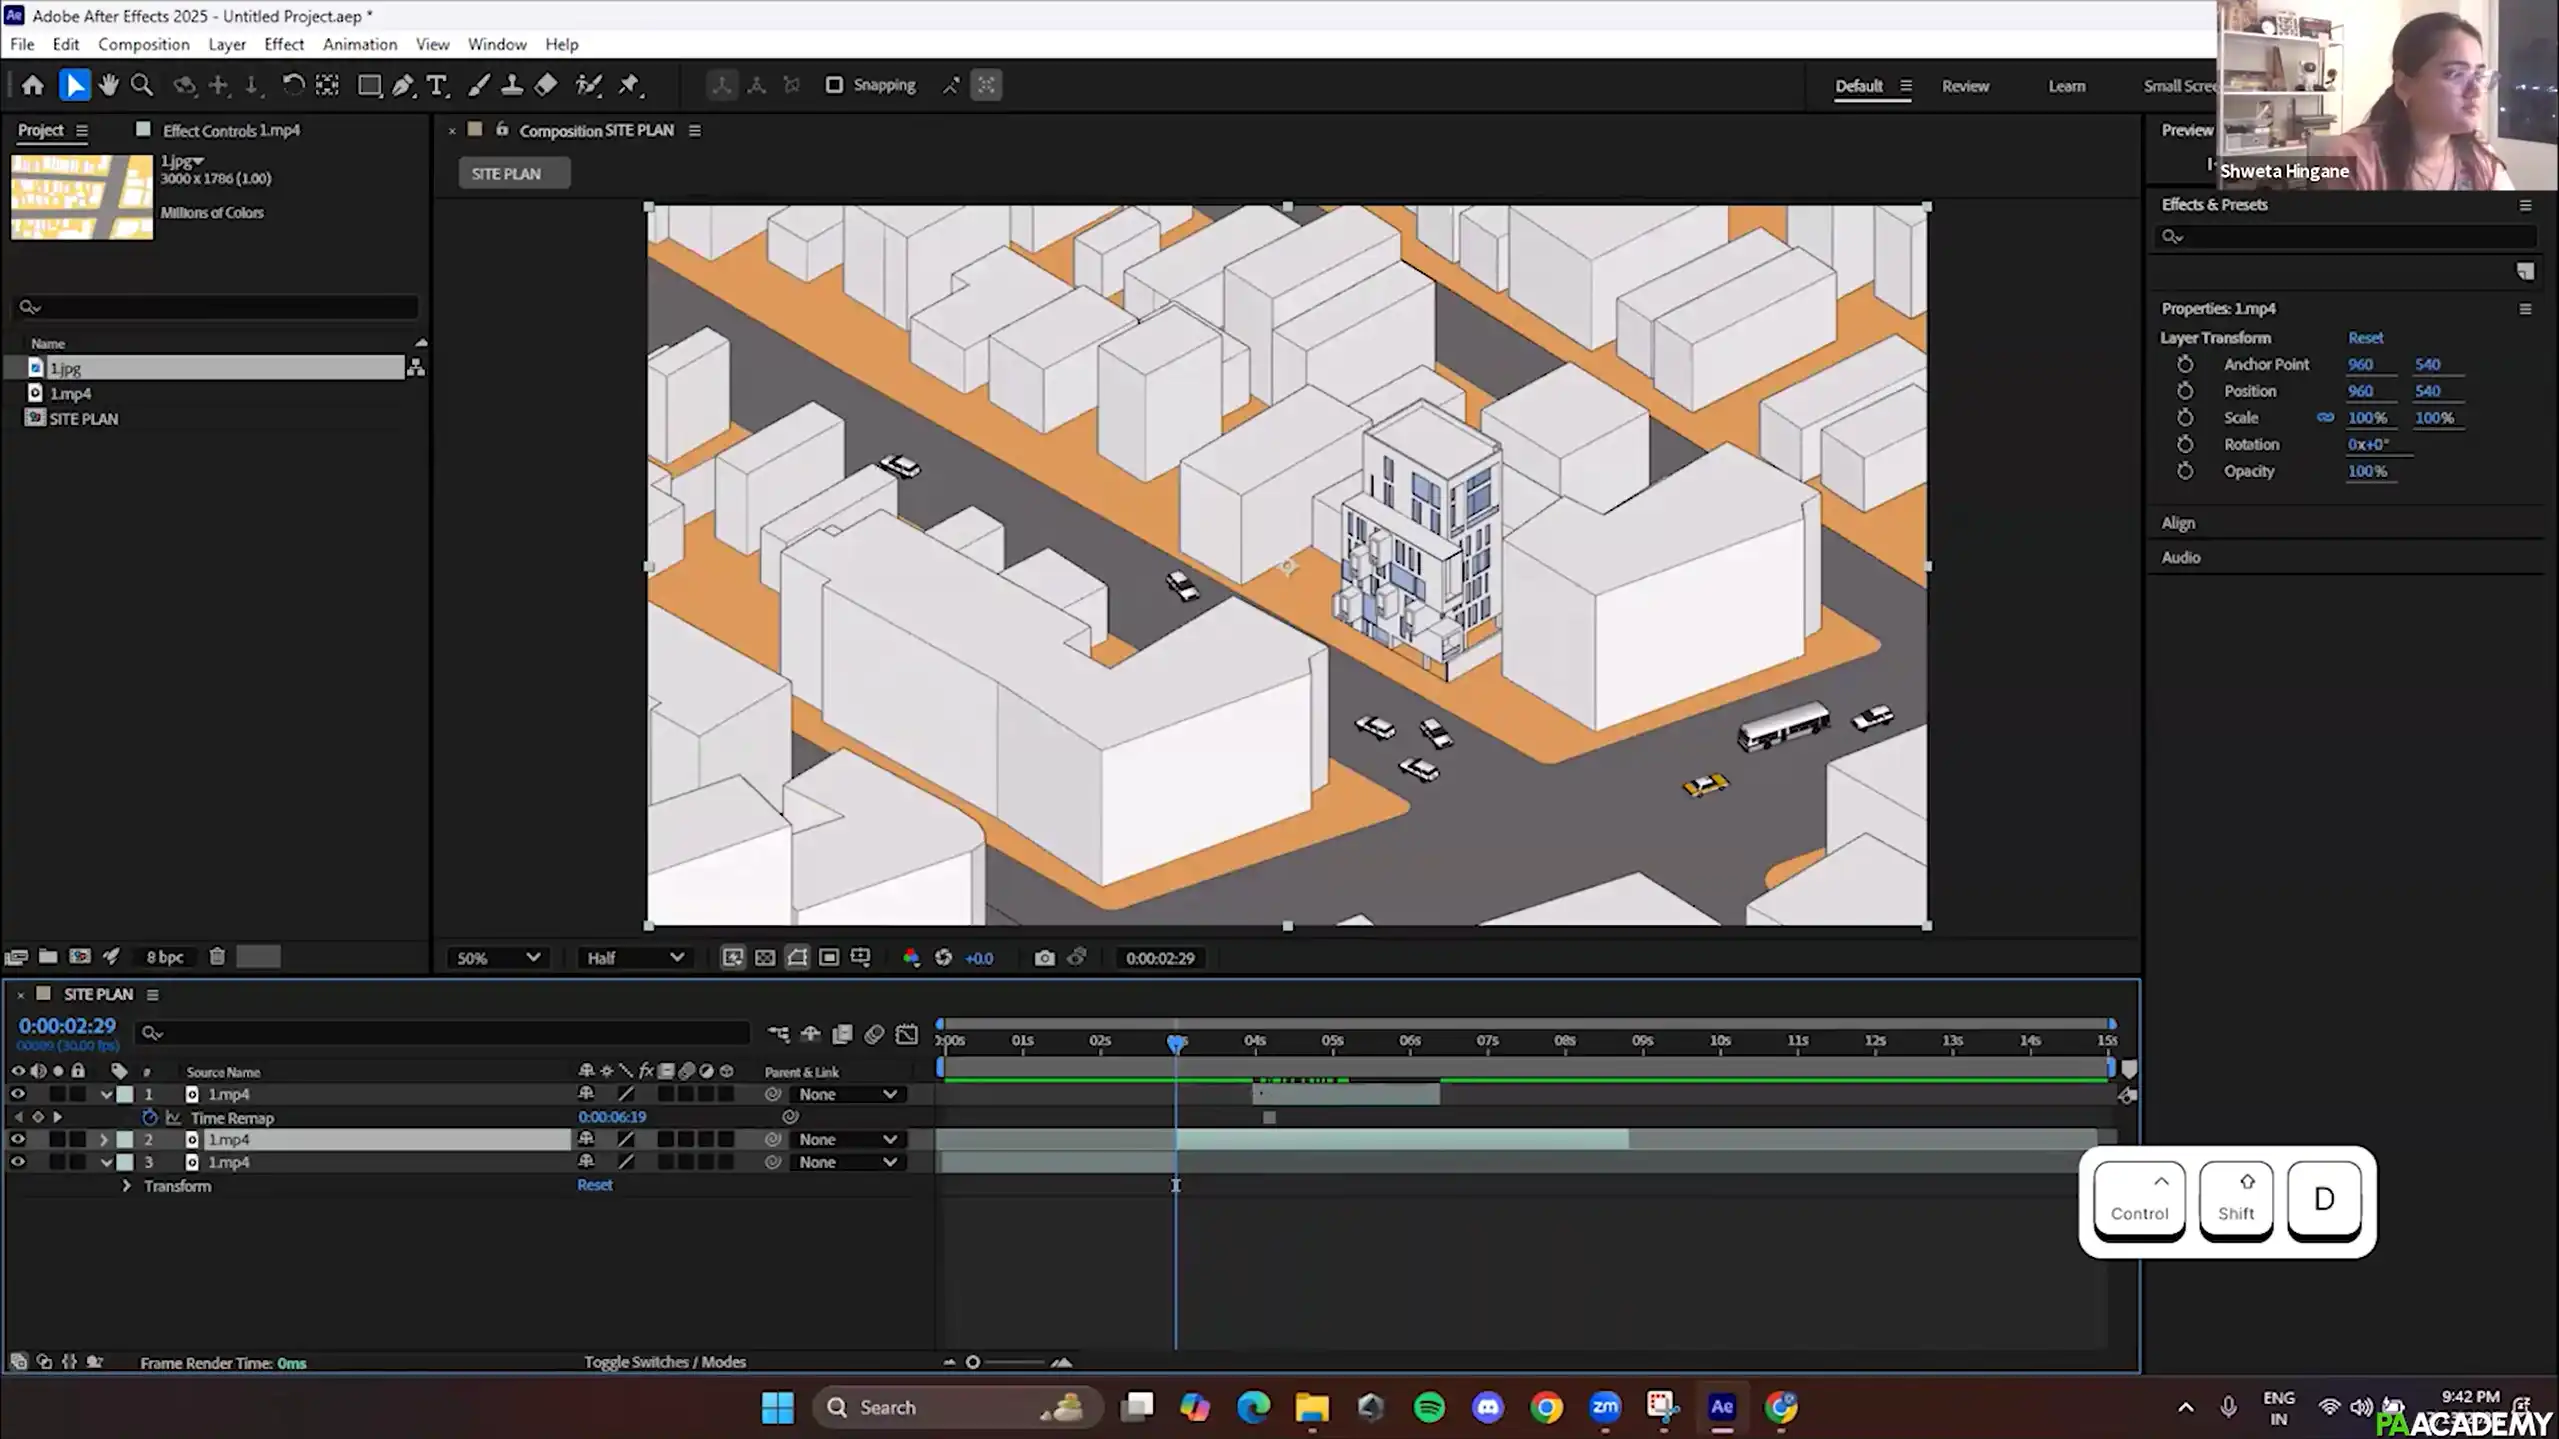Toggle the Time Remap stopwatch

[x=150, y=1117]
